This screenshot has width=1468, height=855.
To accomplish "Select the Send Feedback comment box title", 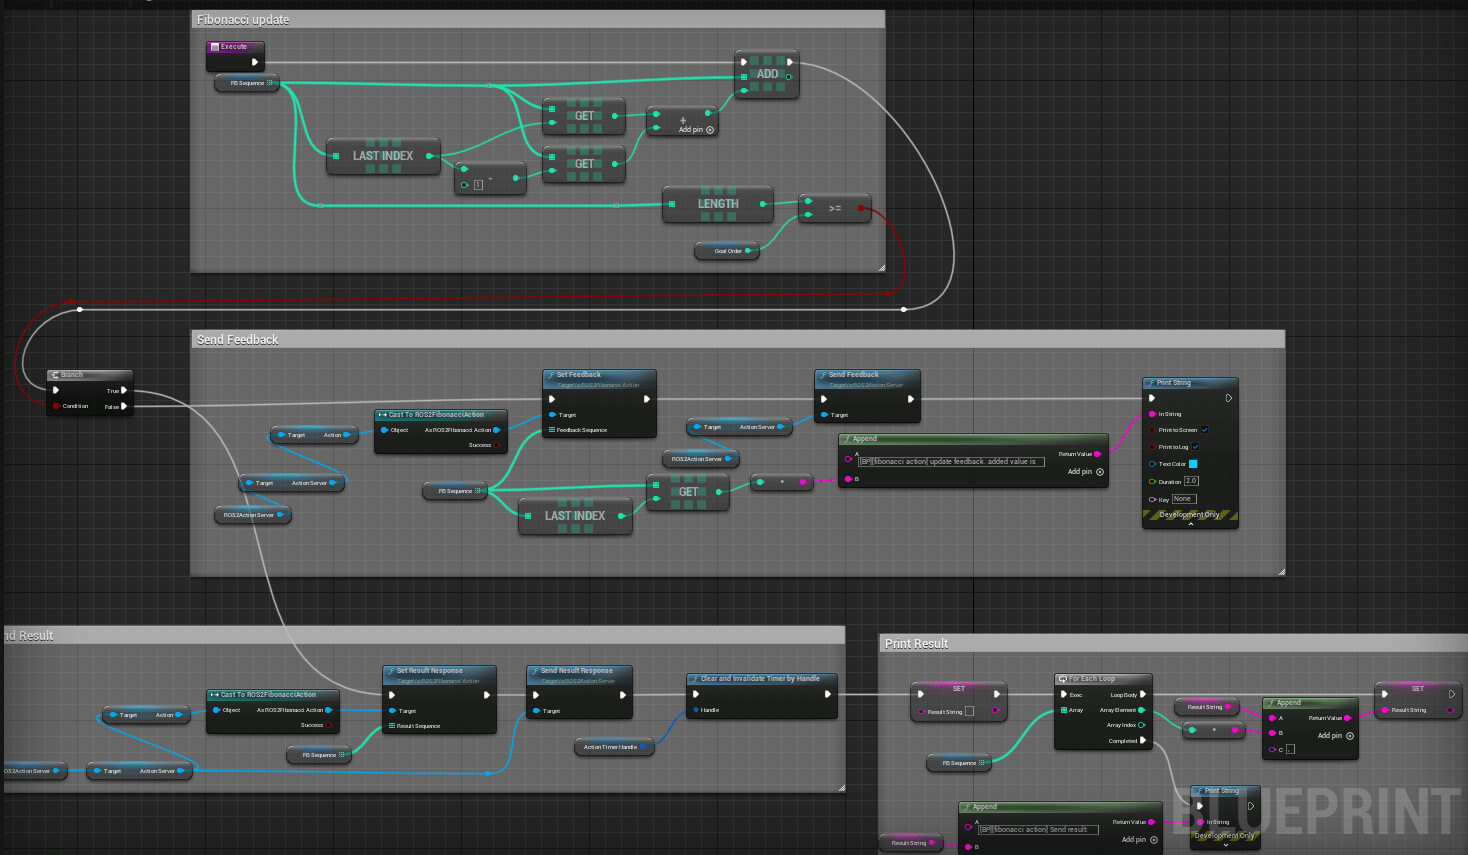I will tap(238, 340).
